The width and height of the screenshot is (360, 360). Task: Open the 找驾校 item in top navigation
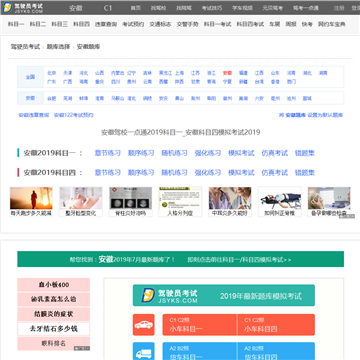click(x=158, y=8)
